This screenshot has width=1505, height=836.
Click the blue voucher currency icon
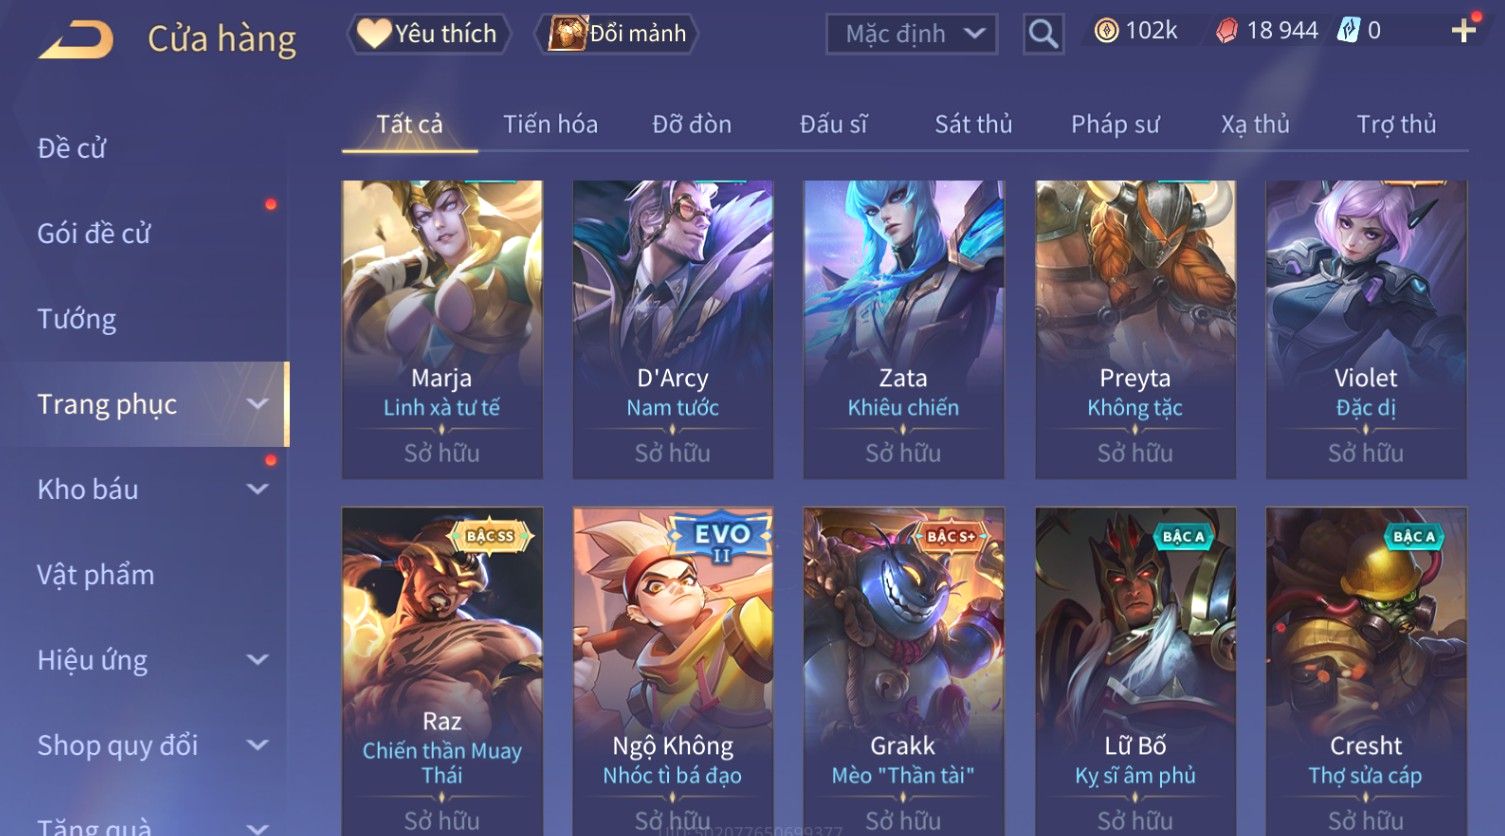click(x=1348, y=31)
